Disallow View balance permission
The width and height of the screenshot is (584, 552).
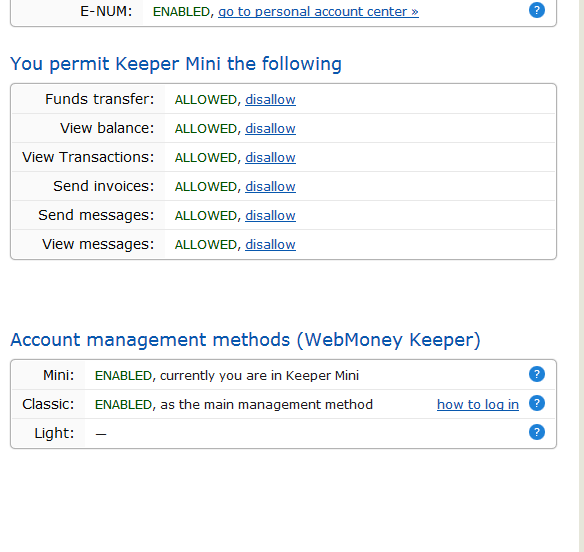pos(270,129)
